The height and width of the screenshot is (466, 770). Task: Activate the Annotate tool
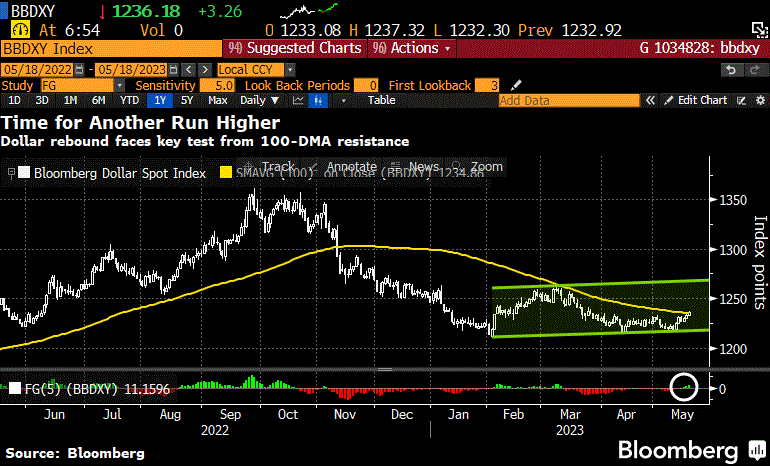coord(344,166)
